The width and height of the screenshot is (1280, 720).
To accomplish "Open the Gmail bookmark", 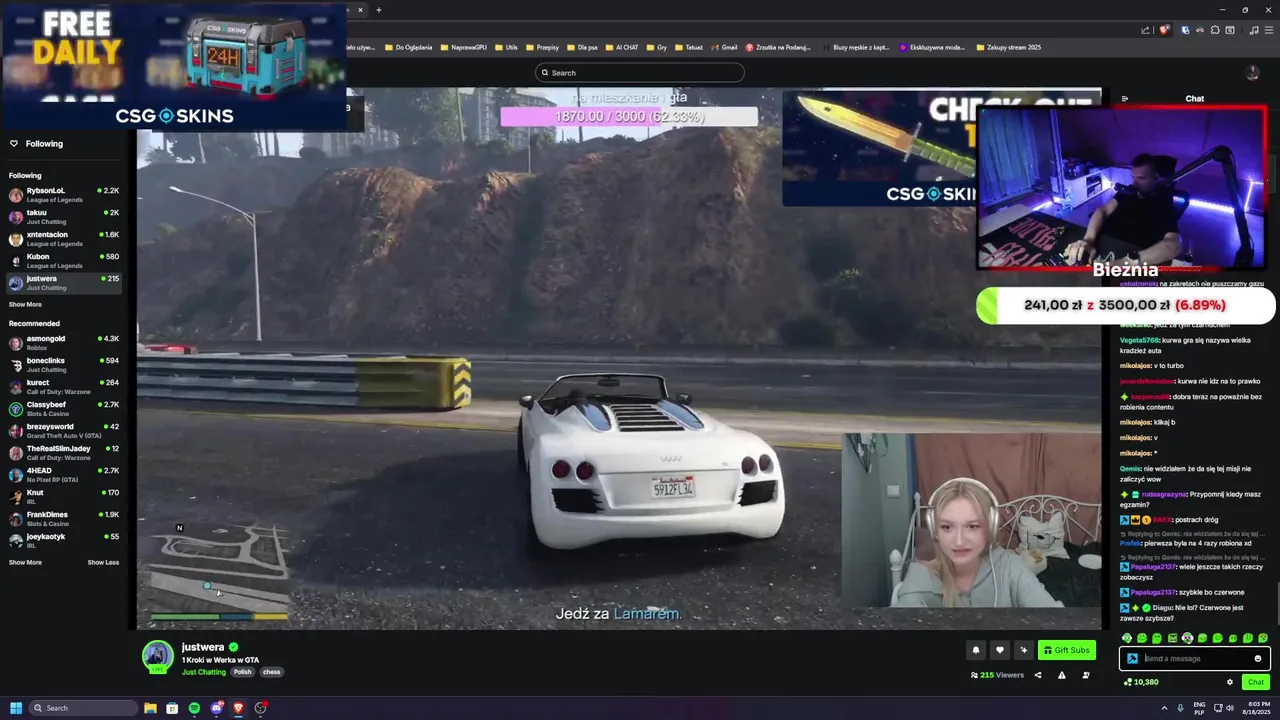I will point(723,47).
